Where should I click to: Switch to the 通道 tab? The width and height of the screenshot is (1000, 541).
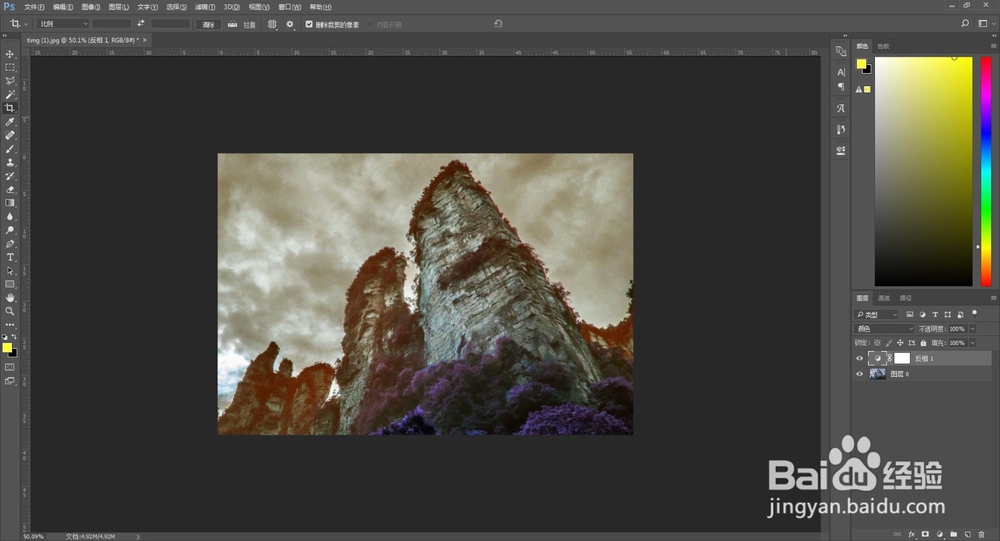tap(884, 298)
